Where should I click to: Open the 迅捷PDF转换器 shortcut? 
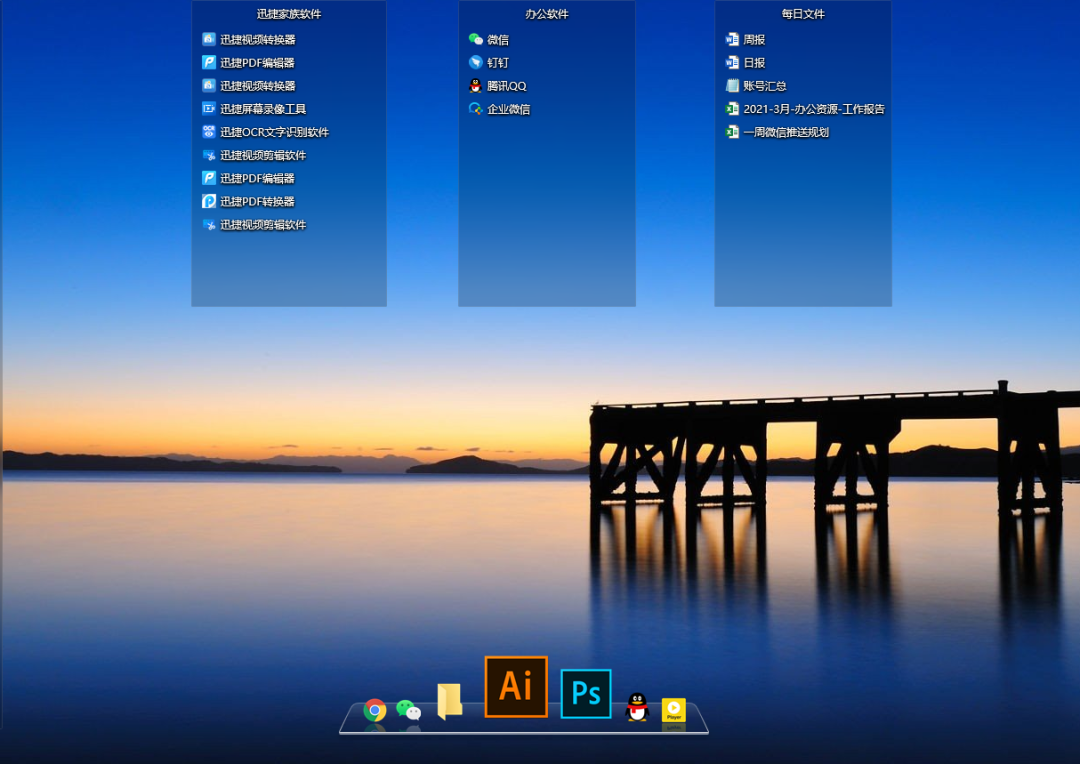pos(249,201)
